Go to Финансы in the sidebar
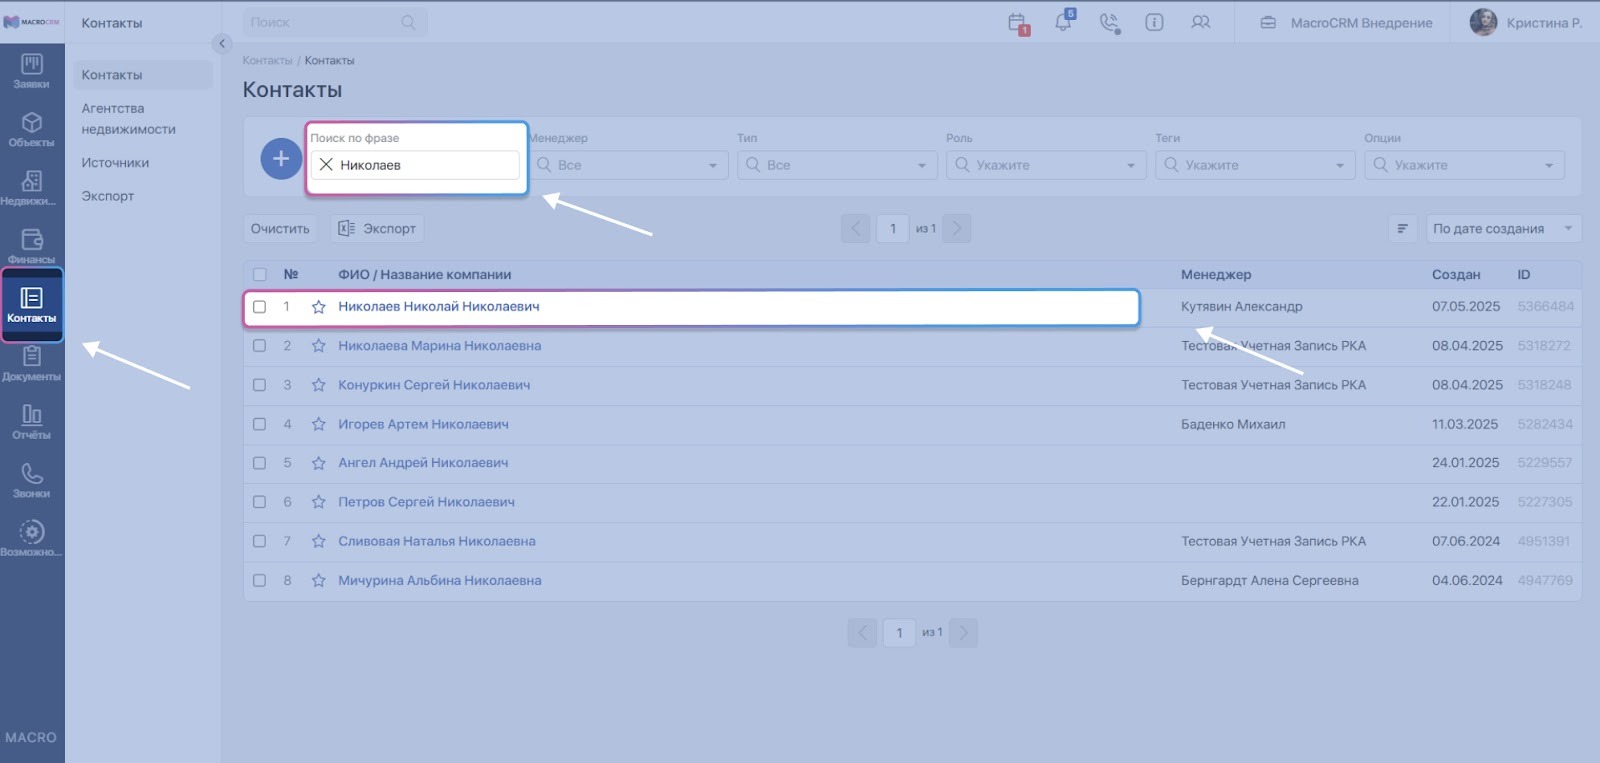This screenshot has height=763, width=1600. tap(32, 246)
